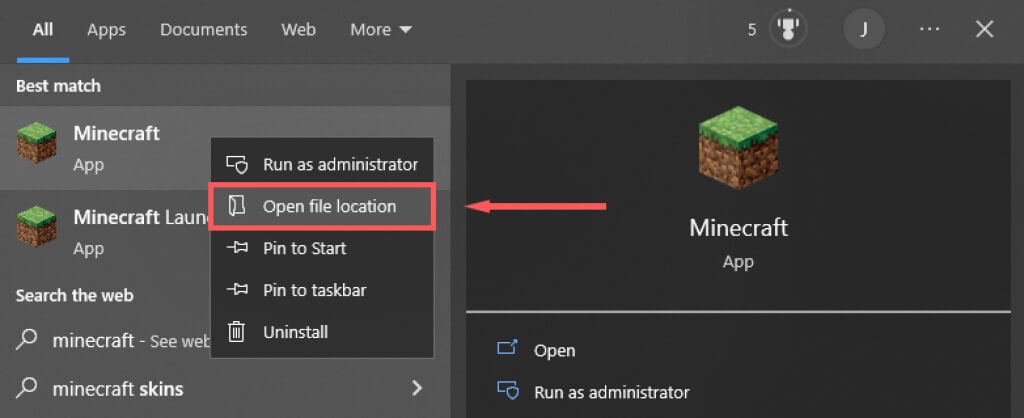Open the More filters dropdown
Screen dimensions: 1024x418
[x=381, y=30]
